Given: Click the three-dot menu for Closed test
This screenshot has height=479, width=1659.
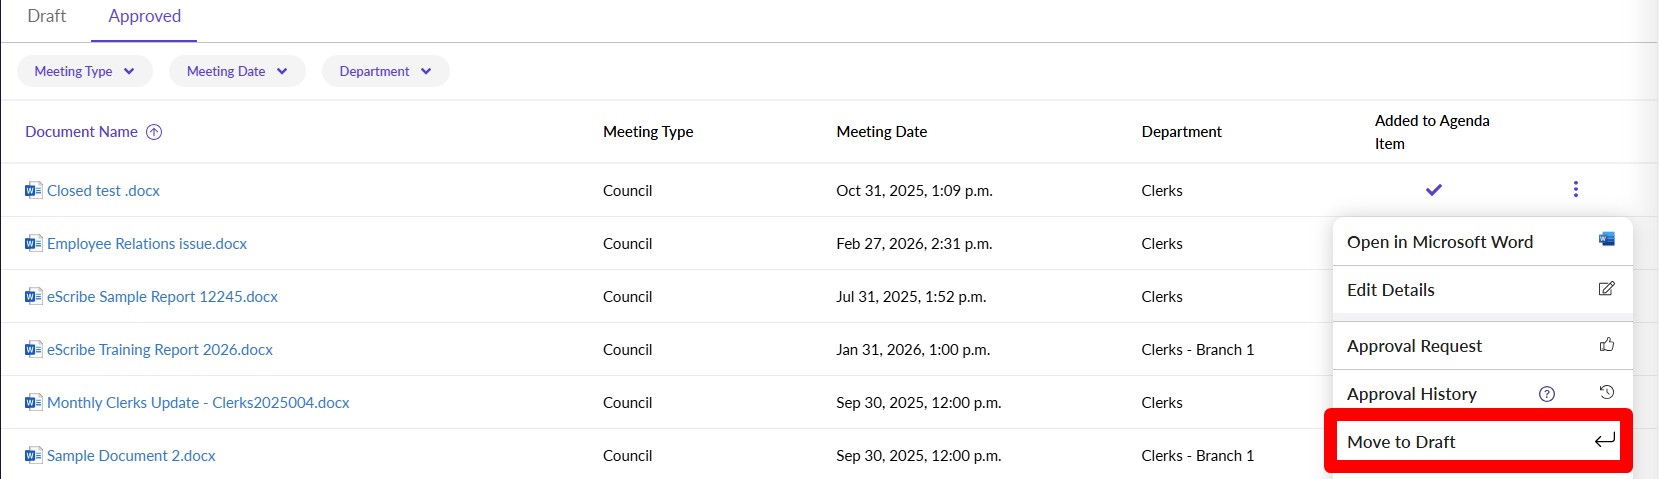Looking at the screenshot, I should click(1575, 189).
